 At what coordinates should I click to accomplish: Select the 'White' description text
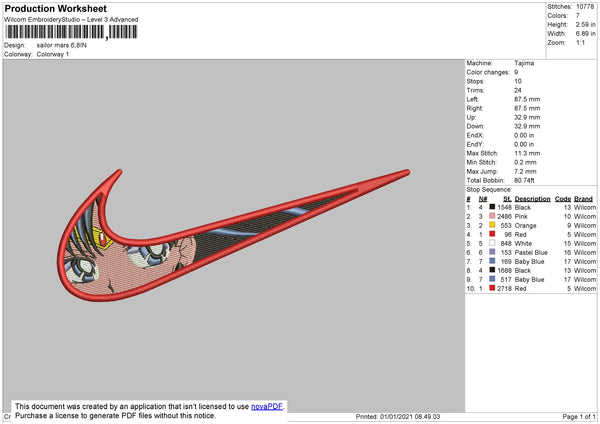[523, 243]
